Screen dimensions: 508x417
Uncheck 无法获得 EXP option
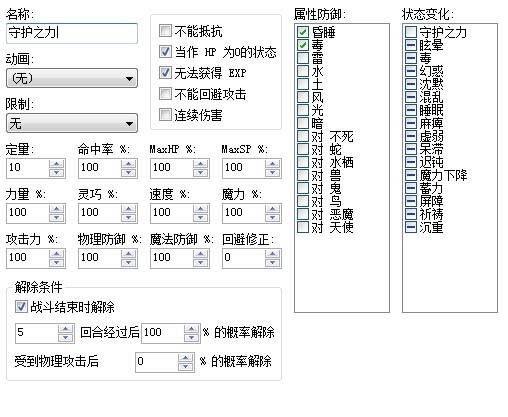coord(165,73)
